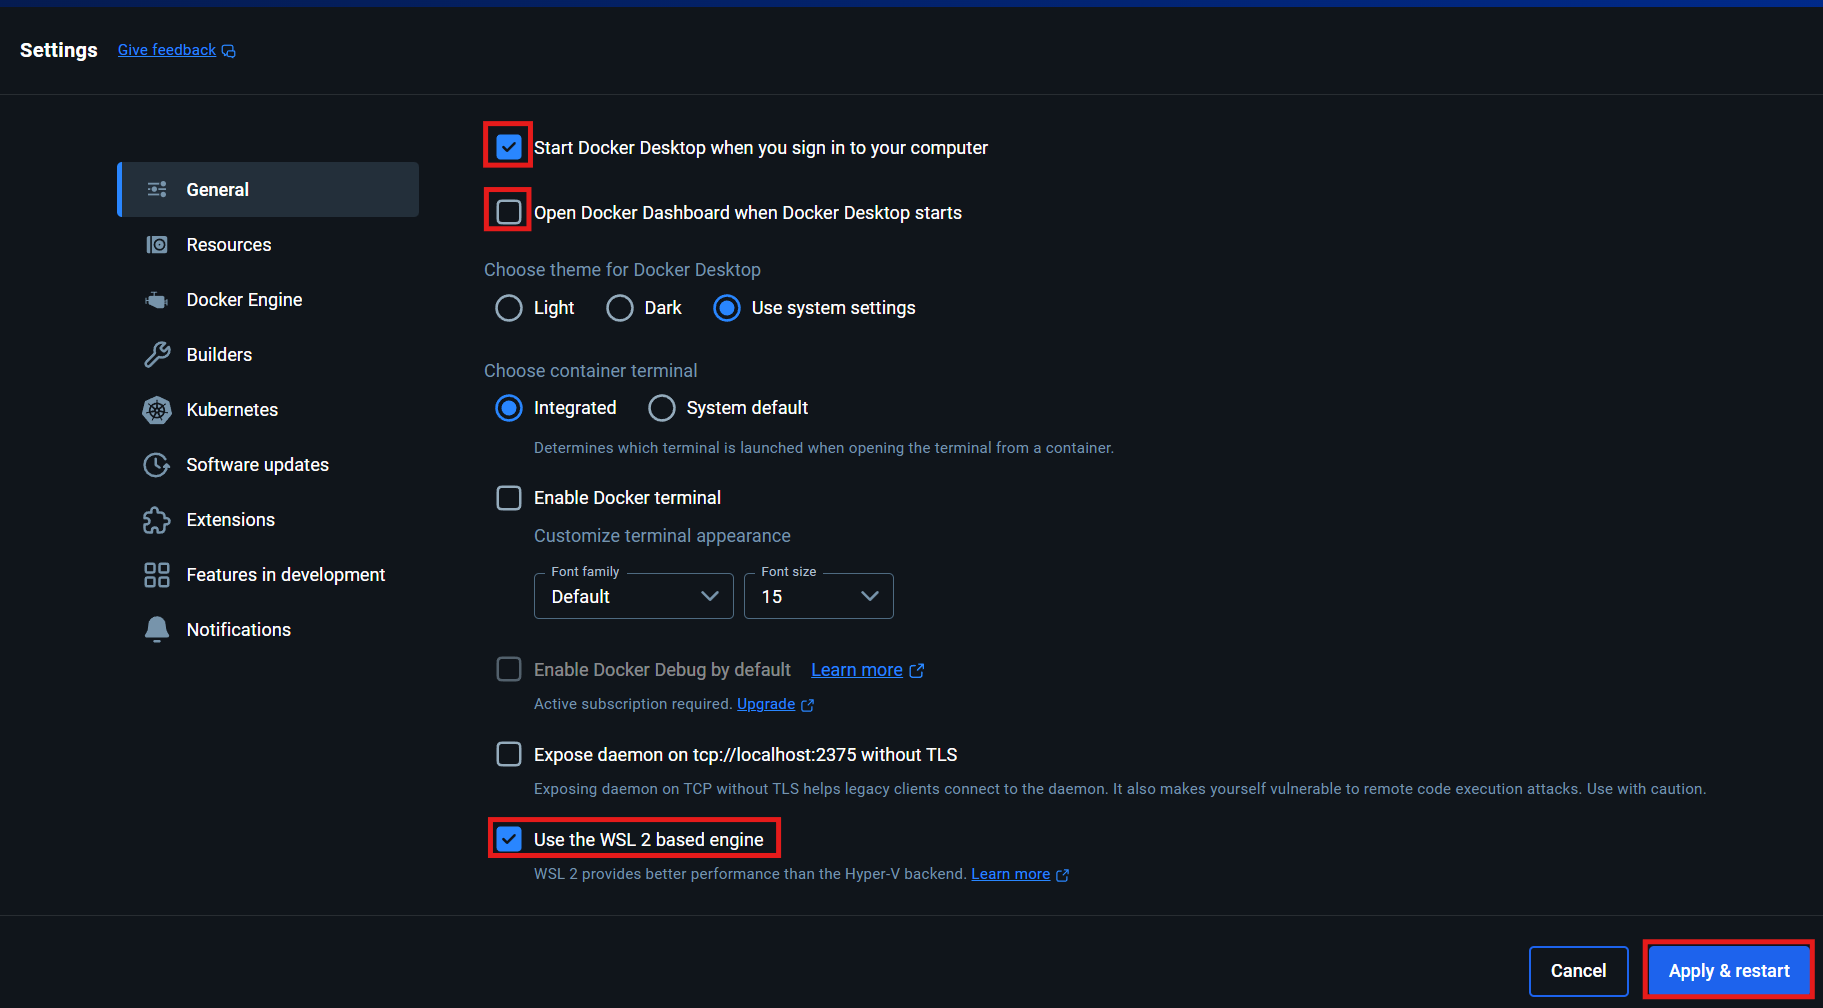1823x1008 pixels.
Task: Click 'Customize terminal appearance' text
Action: [x=662, y=536]
